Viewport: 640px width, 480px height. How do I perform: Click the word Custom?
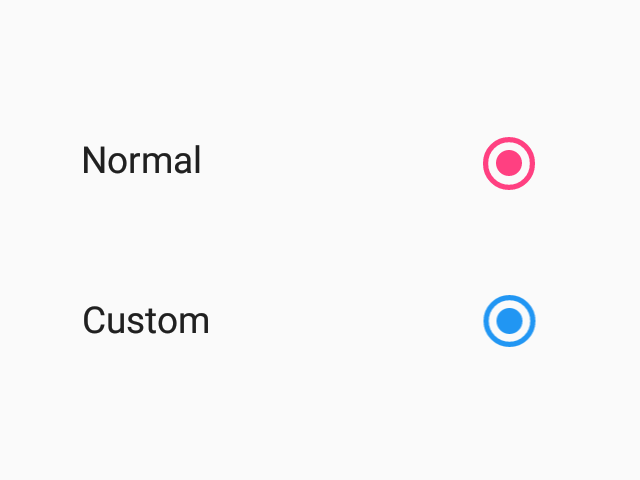tap(146, 321)
